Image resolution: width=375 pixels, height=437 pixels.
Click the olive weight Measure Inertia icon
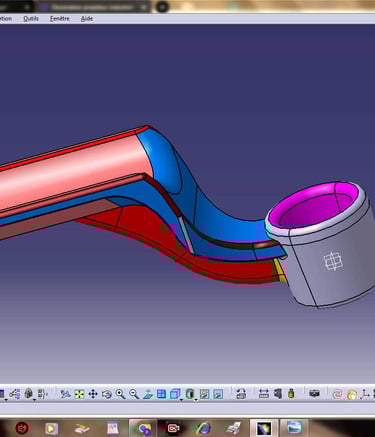[291, 394]
